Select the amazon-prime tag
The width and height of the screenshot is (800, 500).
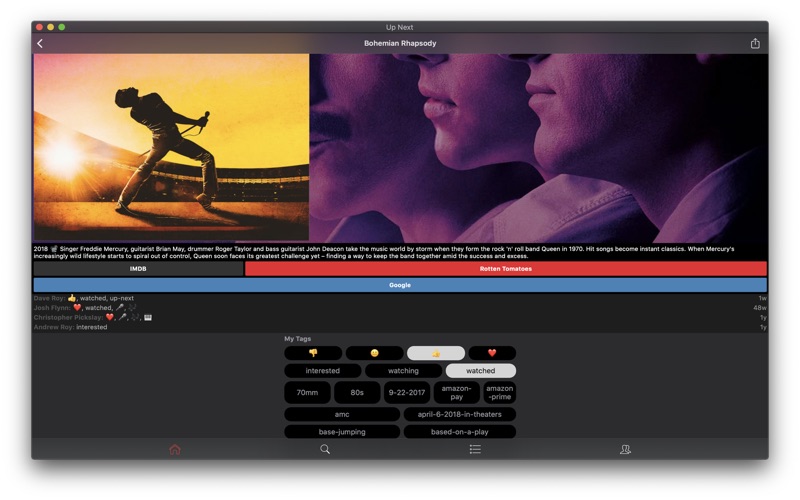tap(499, 393)
